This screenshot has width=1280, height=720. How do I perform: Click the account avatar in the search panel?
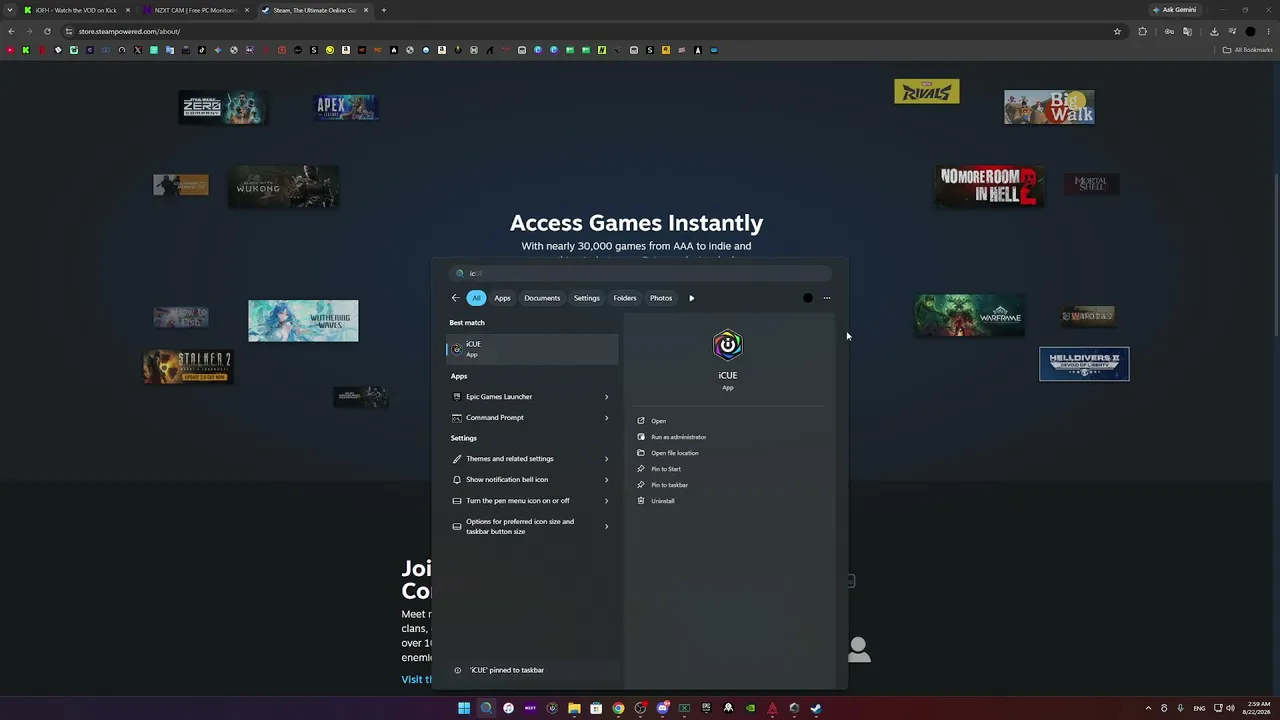pyautogui.click(x=808, y=298)
